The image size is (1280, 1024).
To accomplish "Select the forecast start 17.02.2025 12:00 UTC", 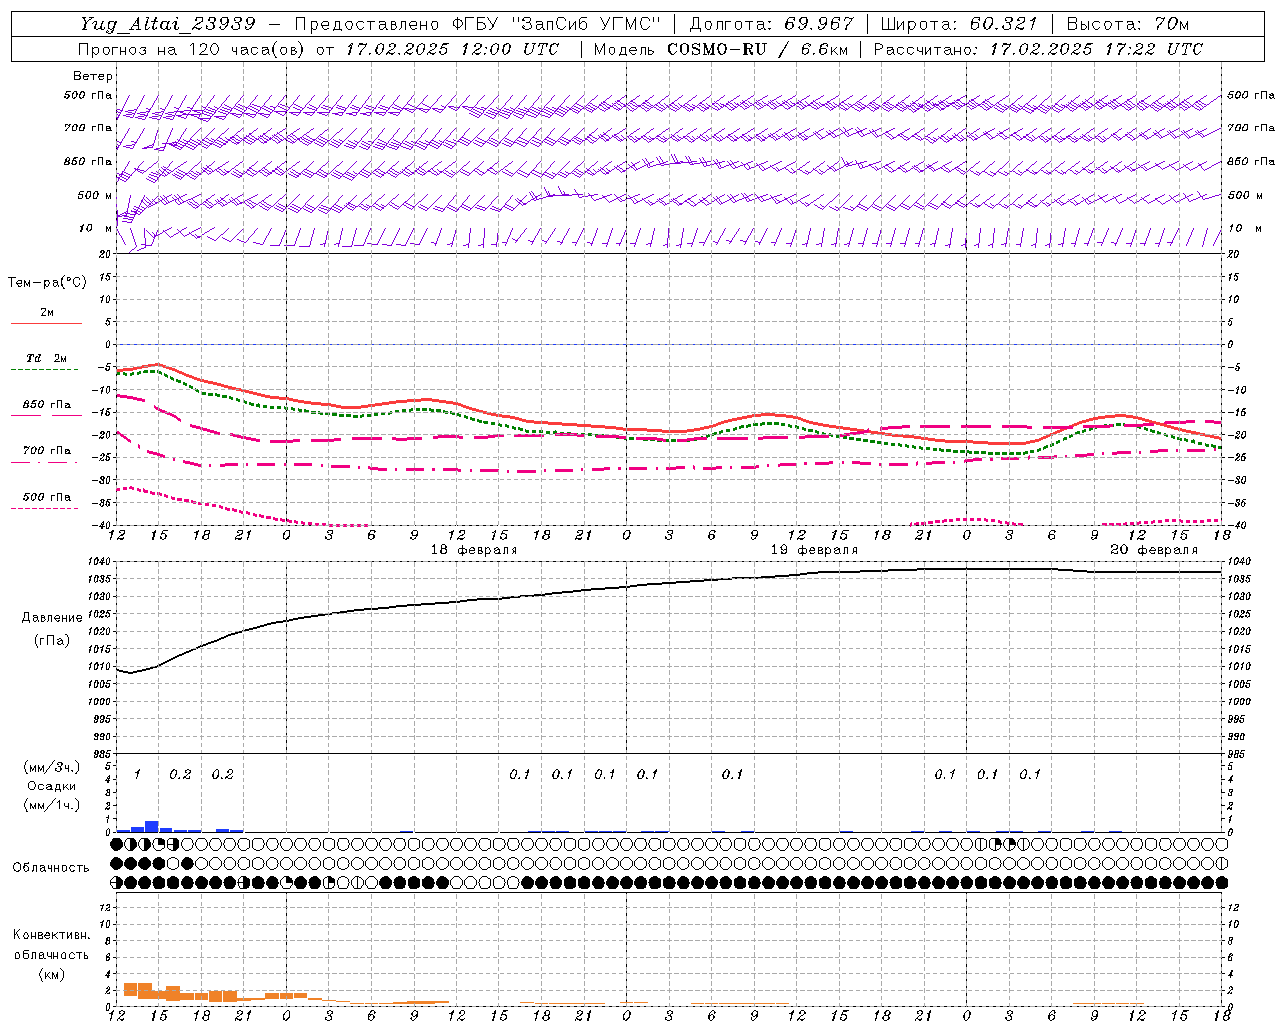I will tap(452, 49).
